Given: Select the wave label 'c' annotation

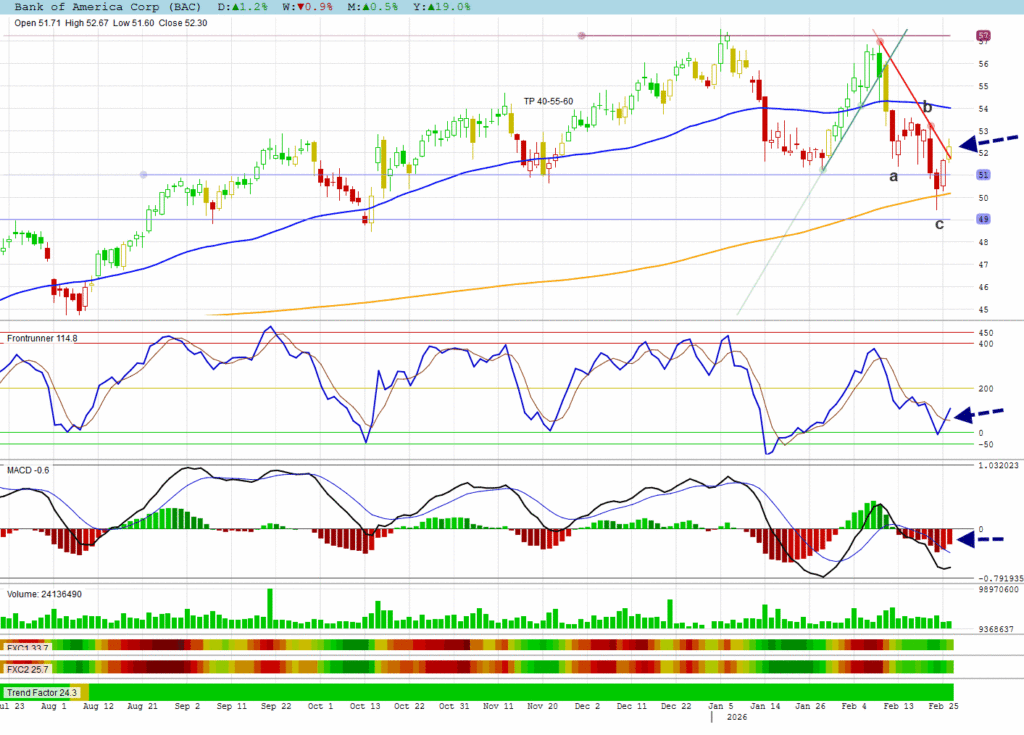Looking at the screenshot, I should 939,224.
